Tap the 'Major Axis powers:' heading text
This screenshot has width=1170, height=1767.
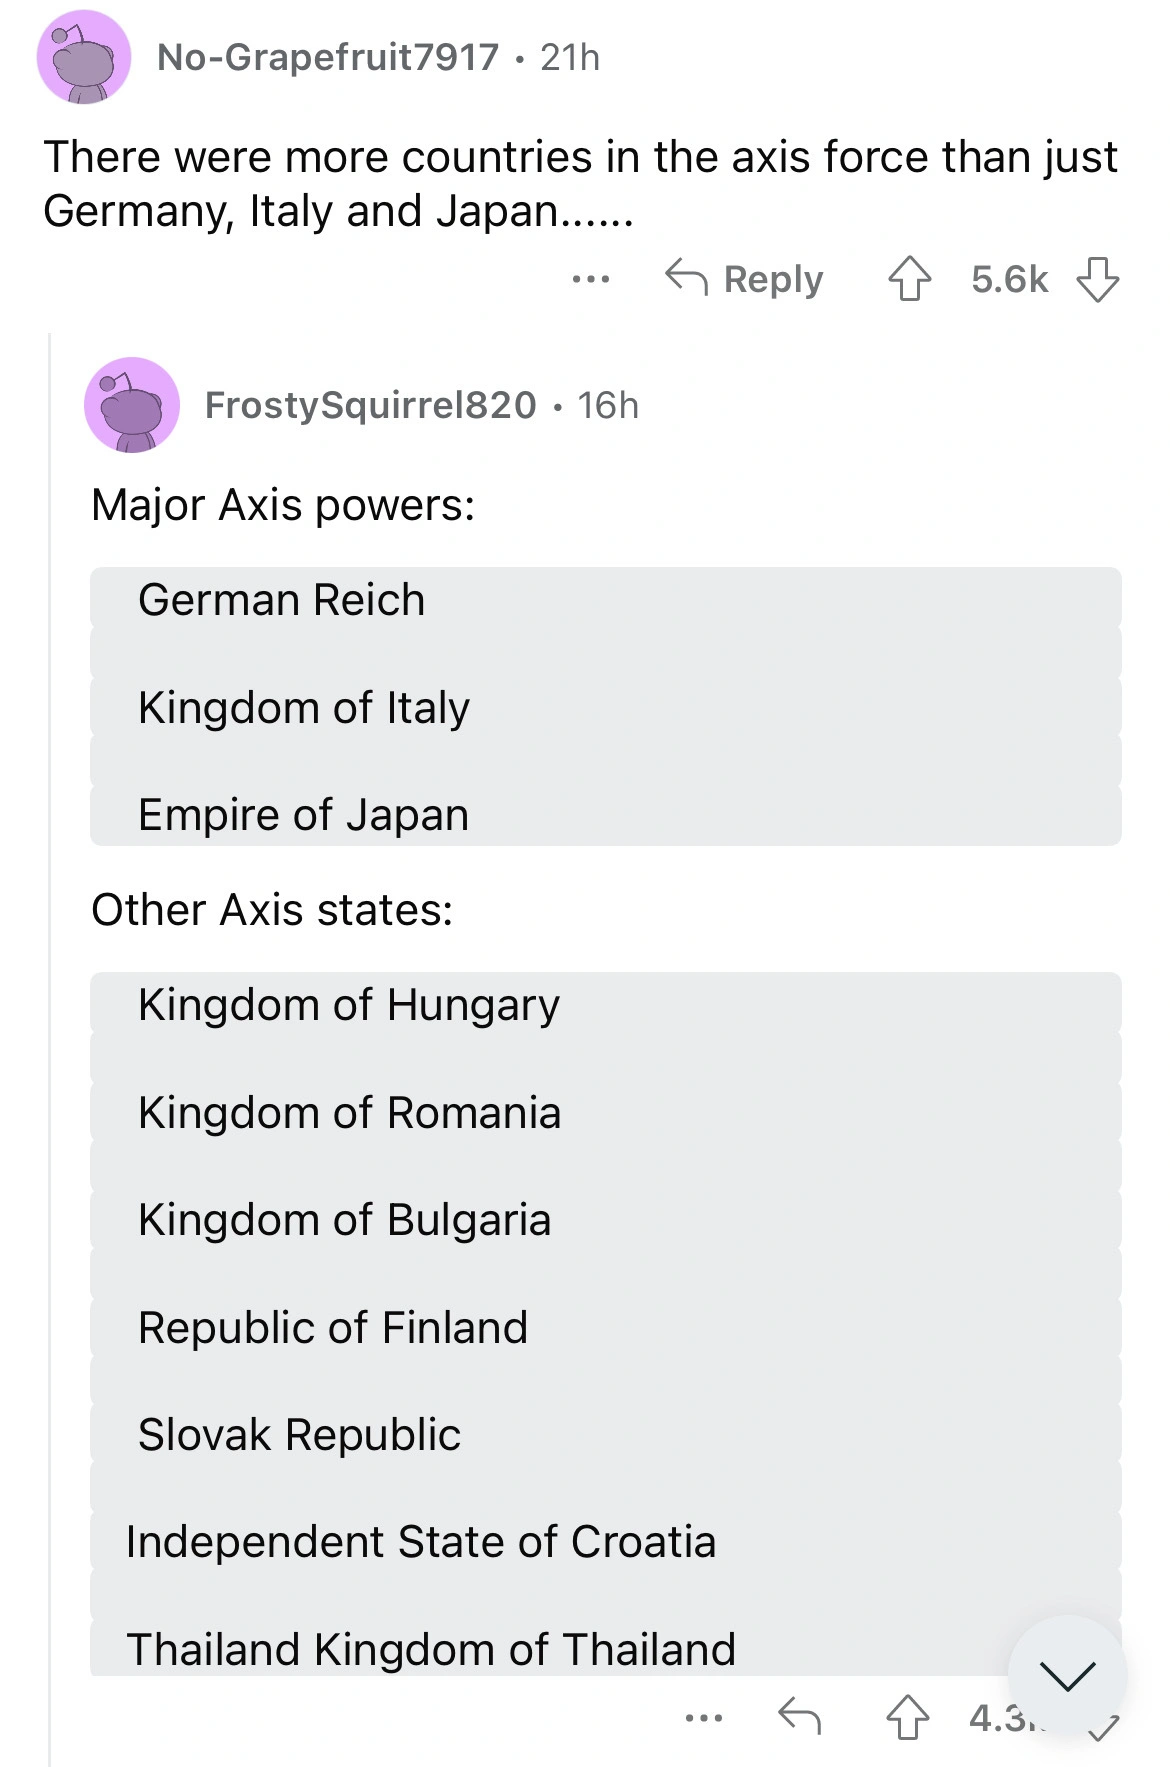tap(283, 505)
